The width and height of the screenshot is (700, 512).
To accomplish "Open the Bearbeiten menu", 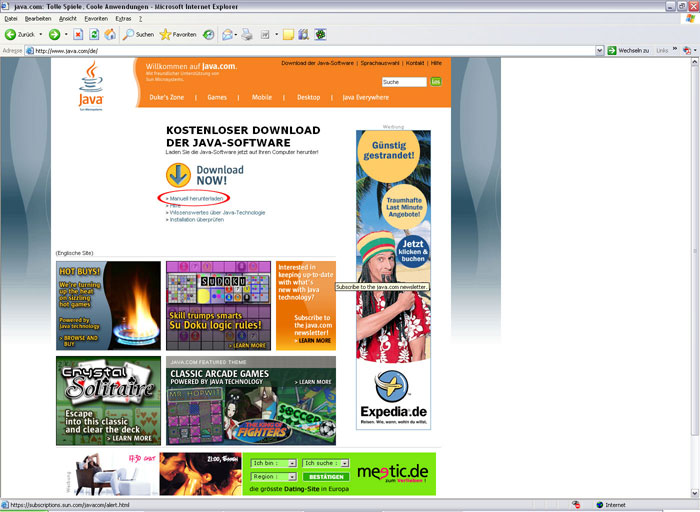I will point(38,19).
